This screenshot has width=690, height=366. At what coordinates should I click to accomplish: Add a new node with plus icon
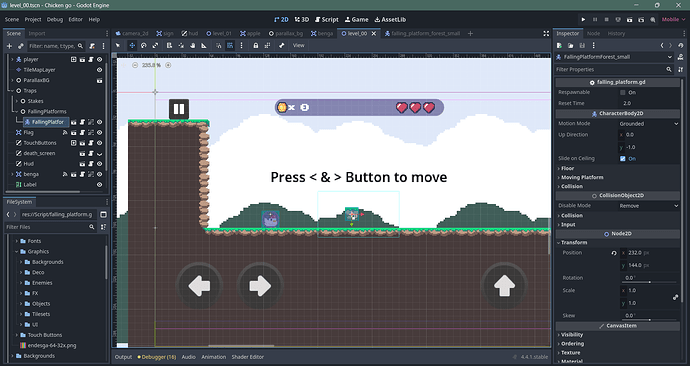[9, 46]
